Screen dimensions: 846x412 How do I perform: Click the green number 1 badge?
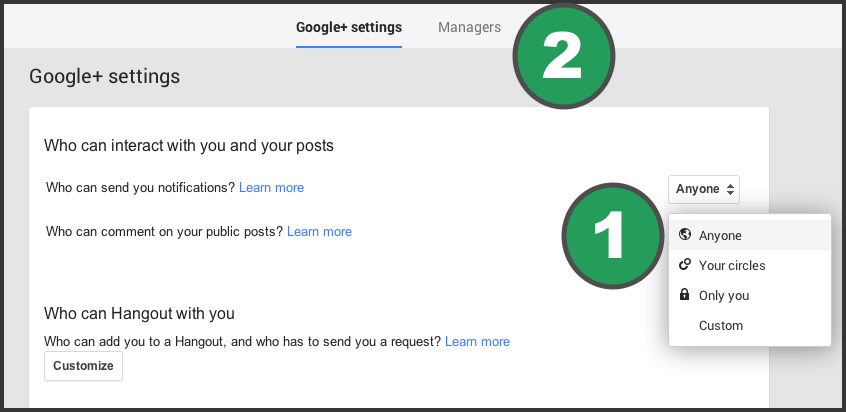612,235
